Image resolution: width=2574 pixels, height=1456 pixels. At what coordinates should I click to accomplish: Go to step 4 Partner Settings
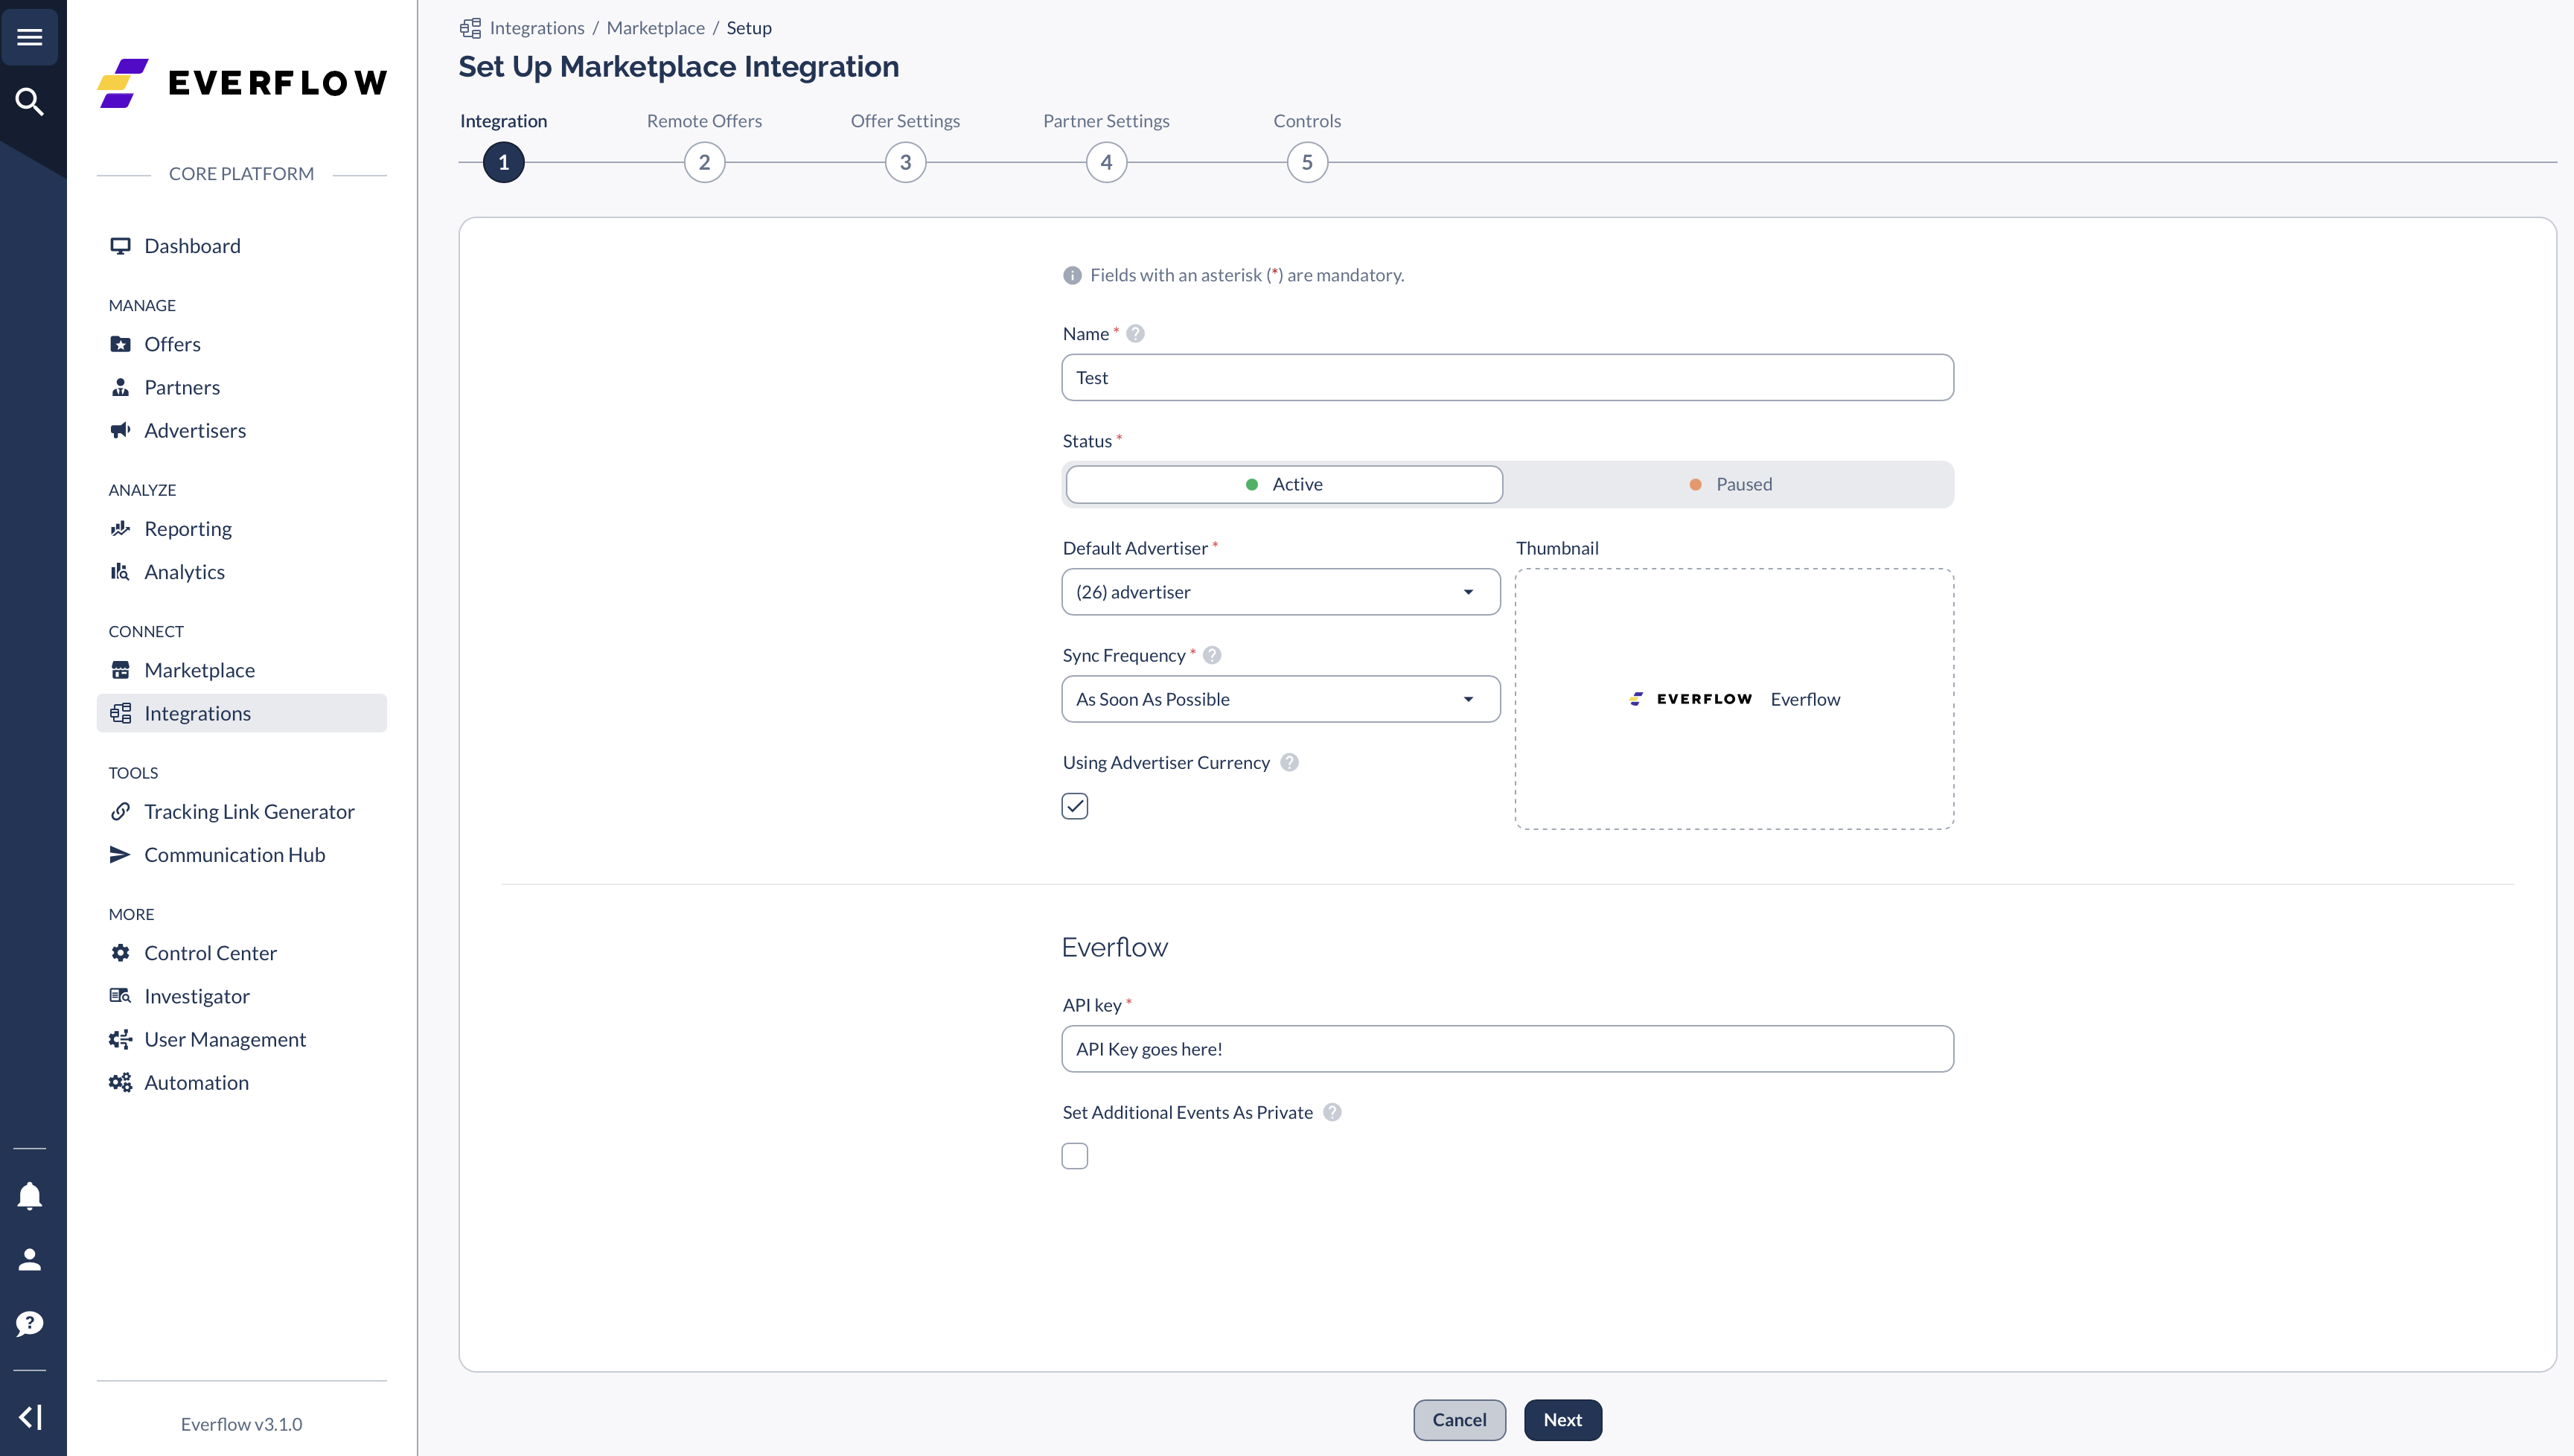[x=1106, y=162]
